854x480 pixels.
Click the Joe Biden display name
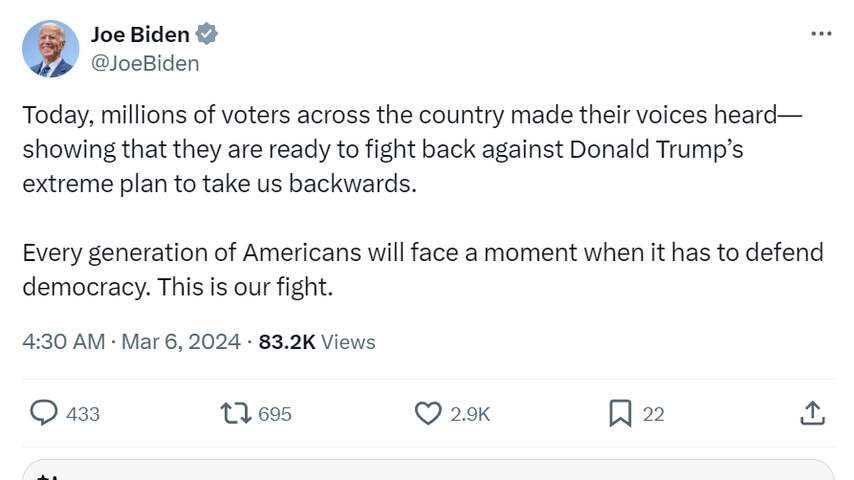click(140, 34)
